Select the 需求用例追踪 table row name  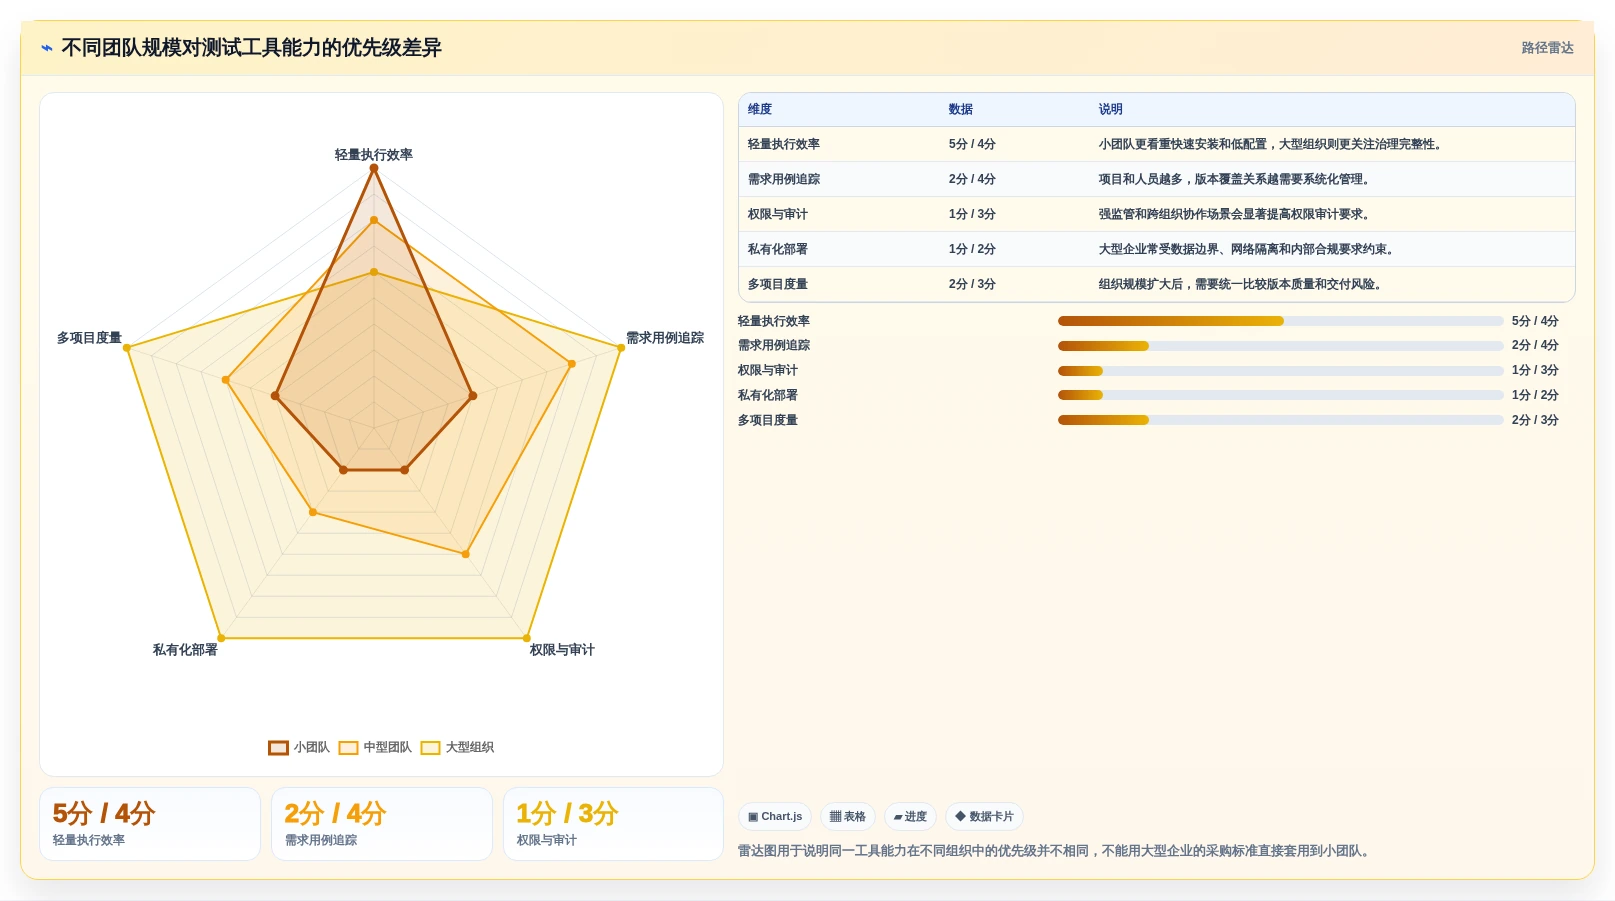coord(784,179)
